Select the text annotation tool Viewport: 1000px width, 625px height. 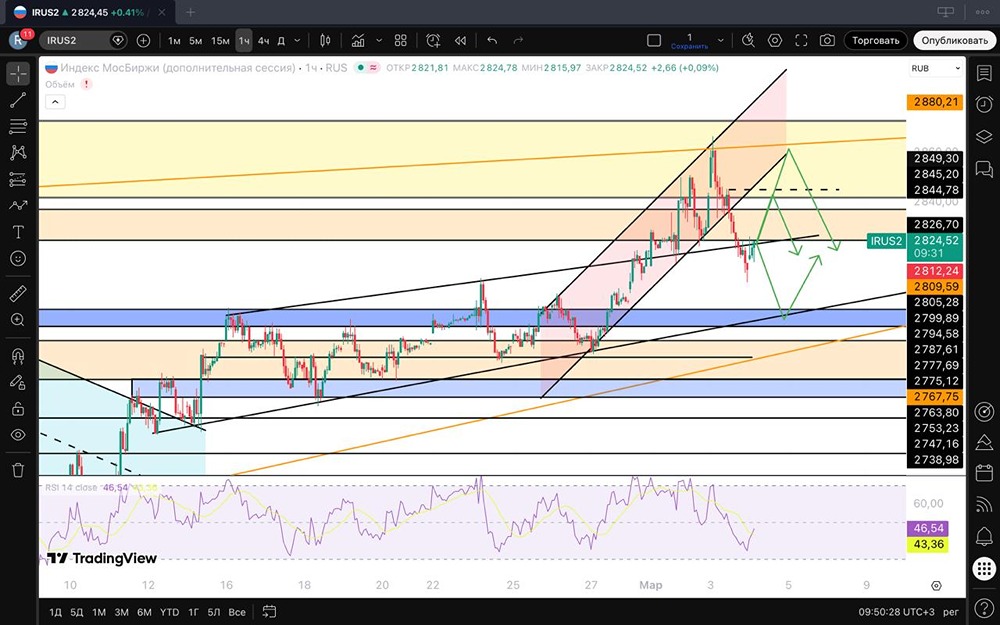click(18, 232)
